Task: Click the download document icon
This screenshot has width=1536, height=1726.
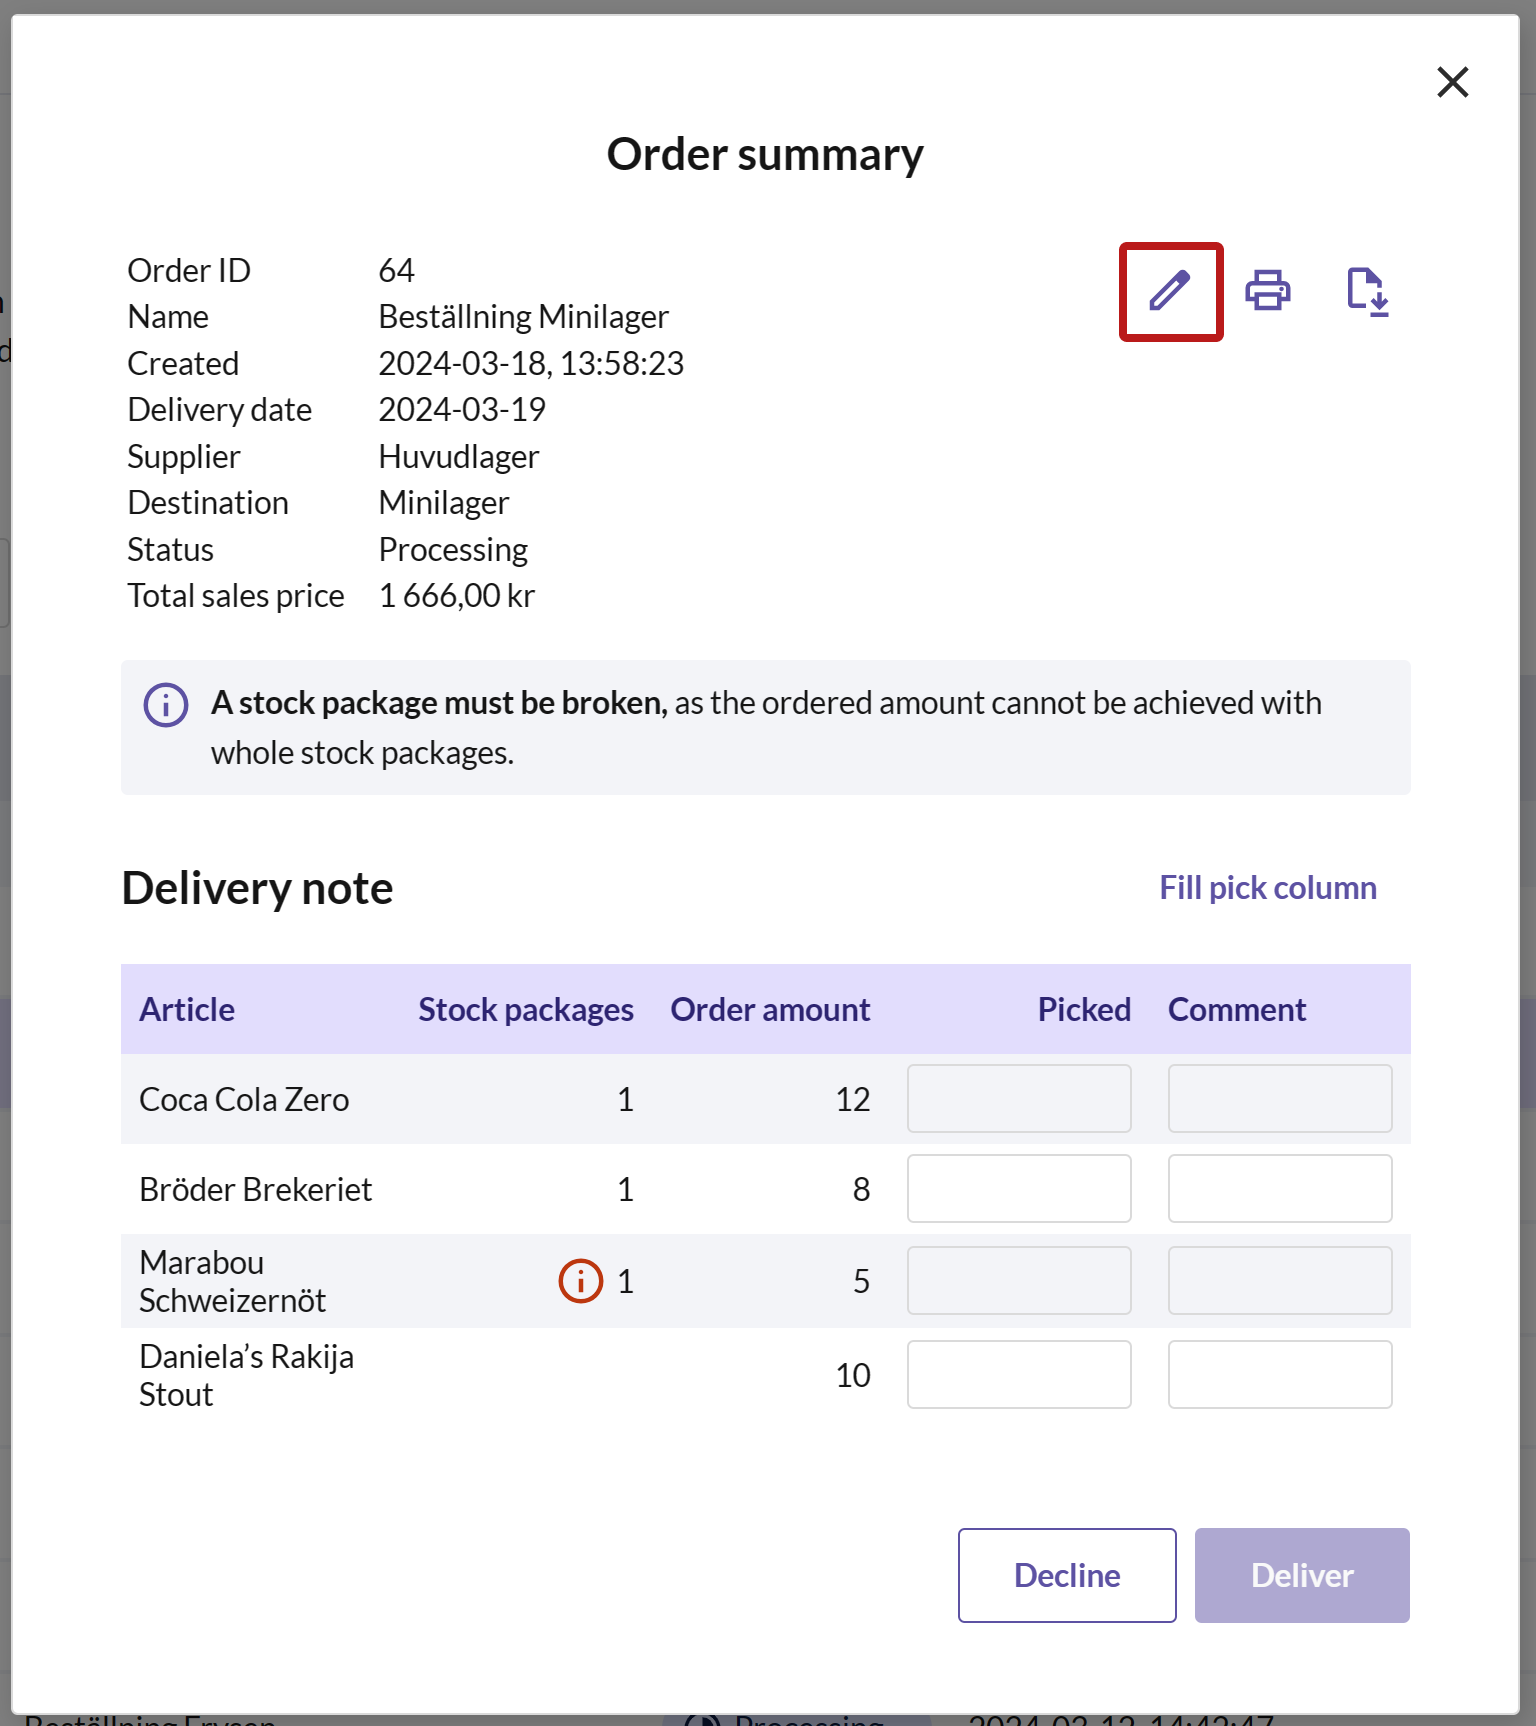Action: (x=1367, y=292)
